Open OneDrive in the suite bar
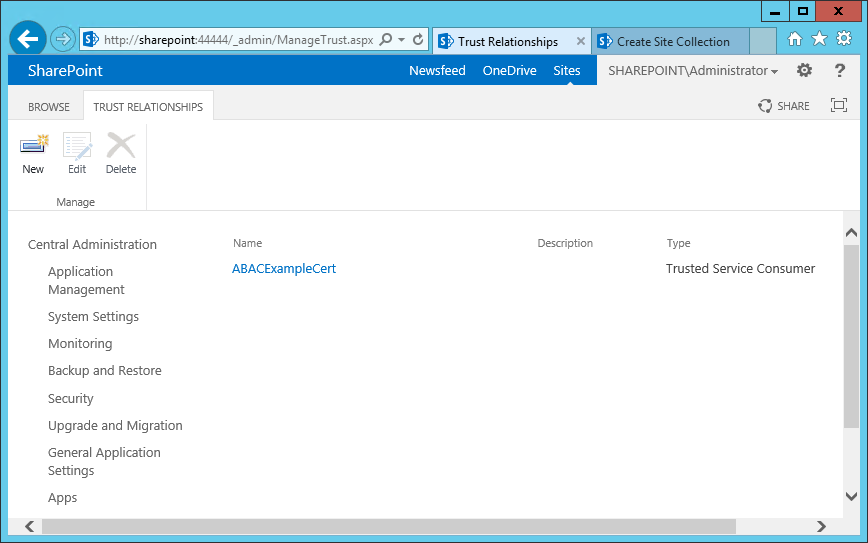 tap(509, 71)
